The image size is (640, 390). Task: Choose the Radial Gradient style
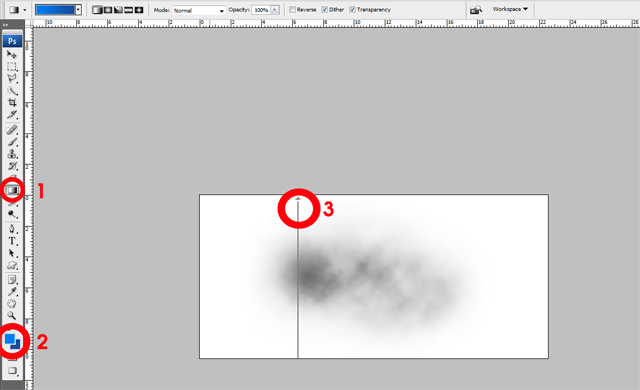click(108, 10)
